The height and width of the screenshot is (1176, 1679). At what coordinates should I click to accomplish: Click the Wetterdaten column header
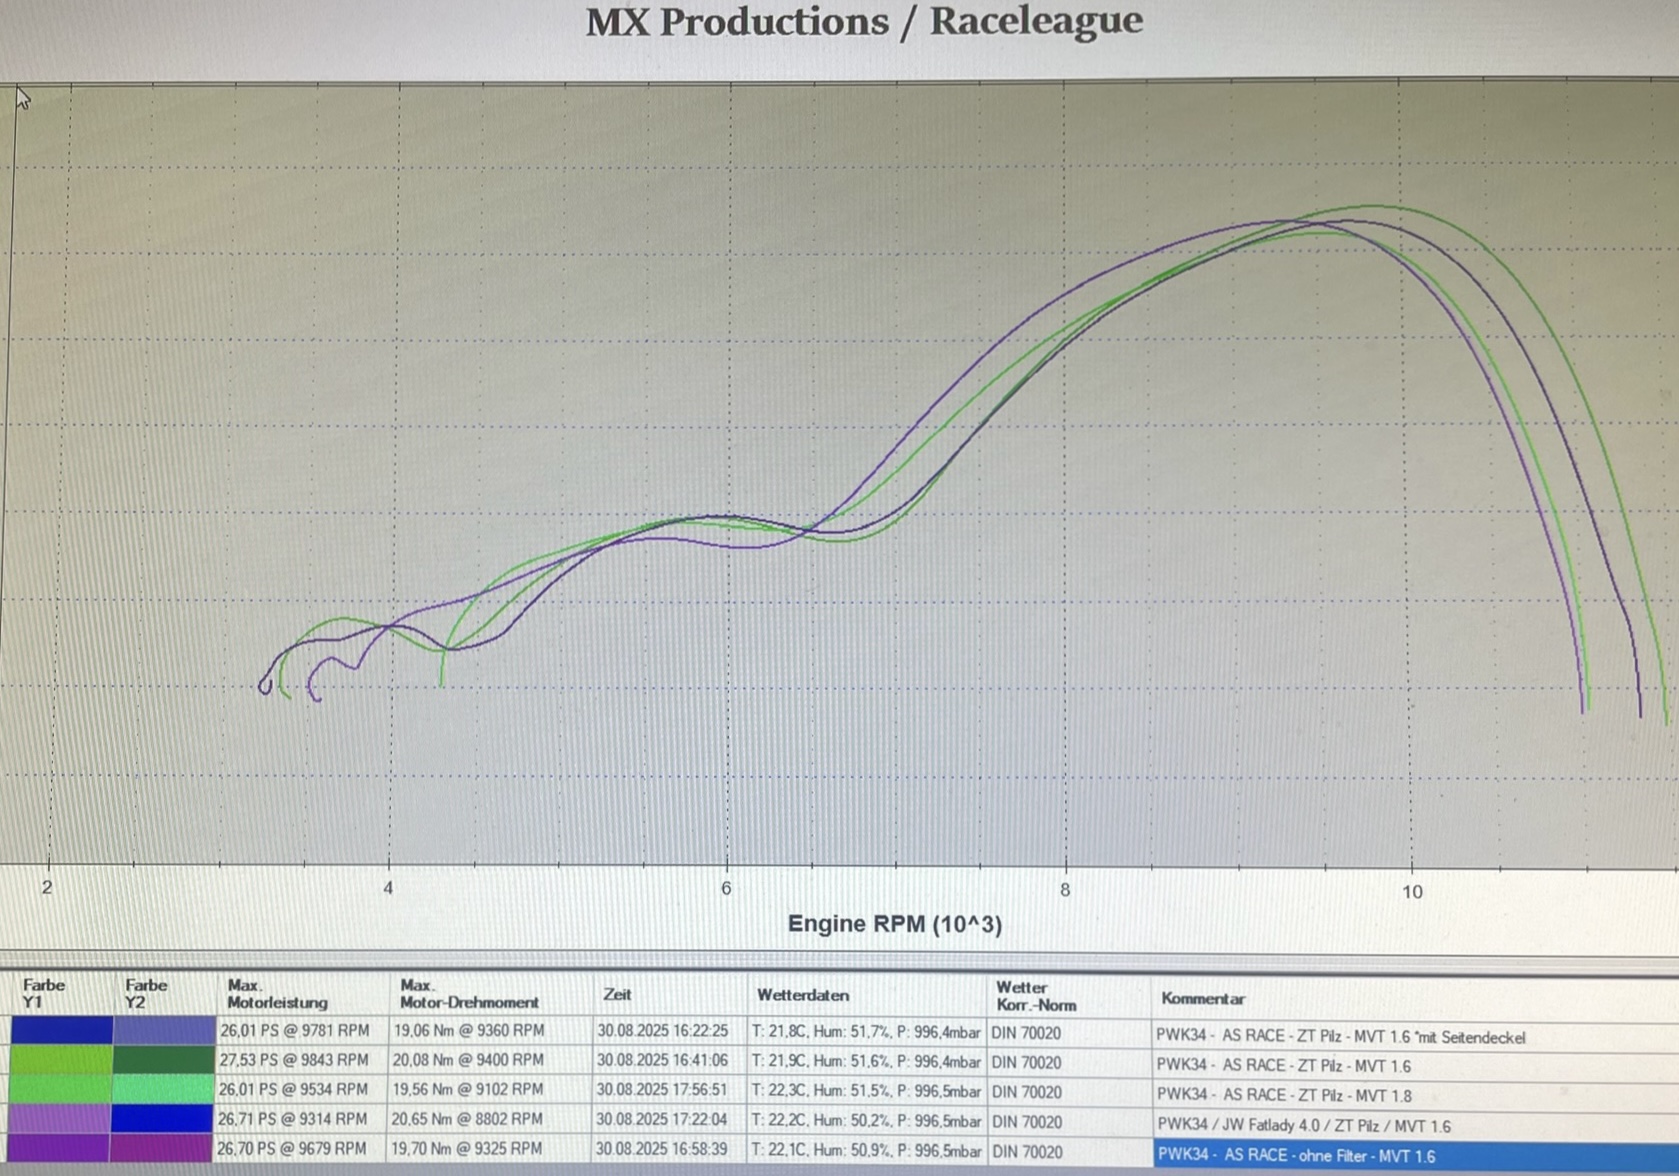click(802, 996)
